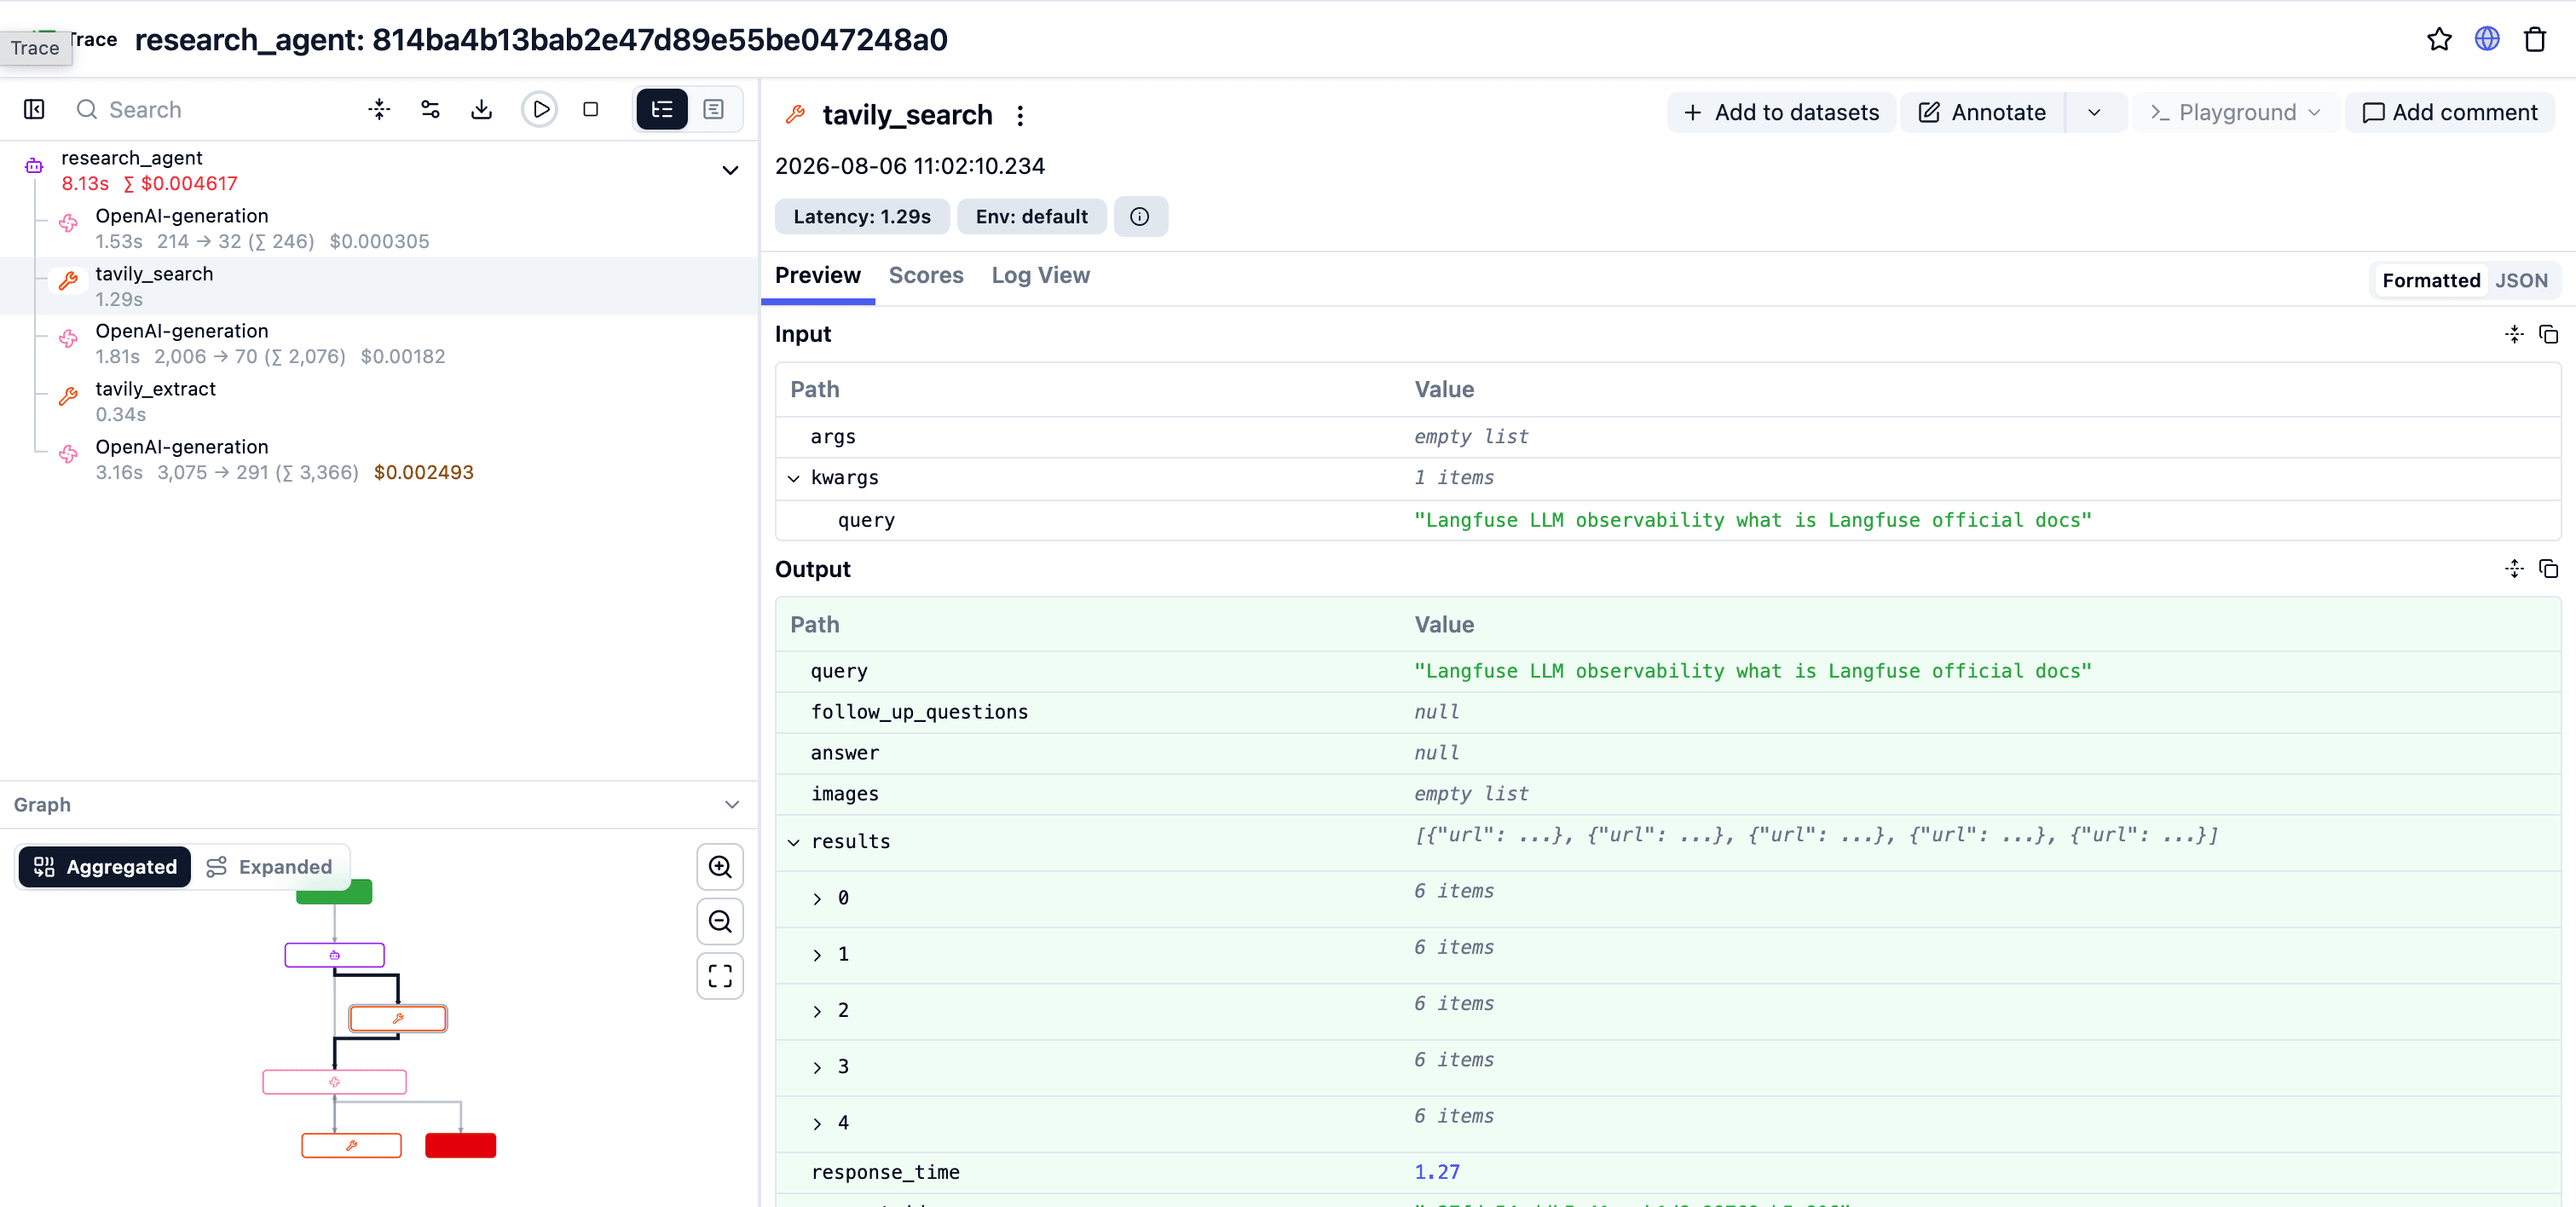
Task: Click the collapse-all icon in tree toolbar
Action: (x=379, y=109)
